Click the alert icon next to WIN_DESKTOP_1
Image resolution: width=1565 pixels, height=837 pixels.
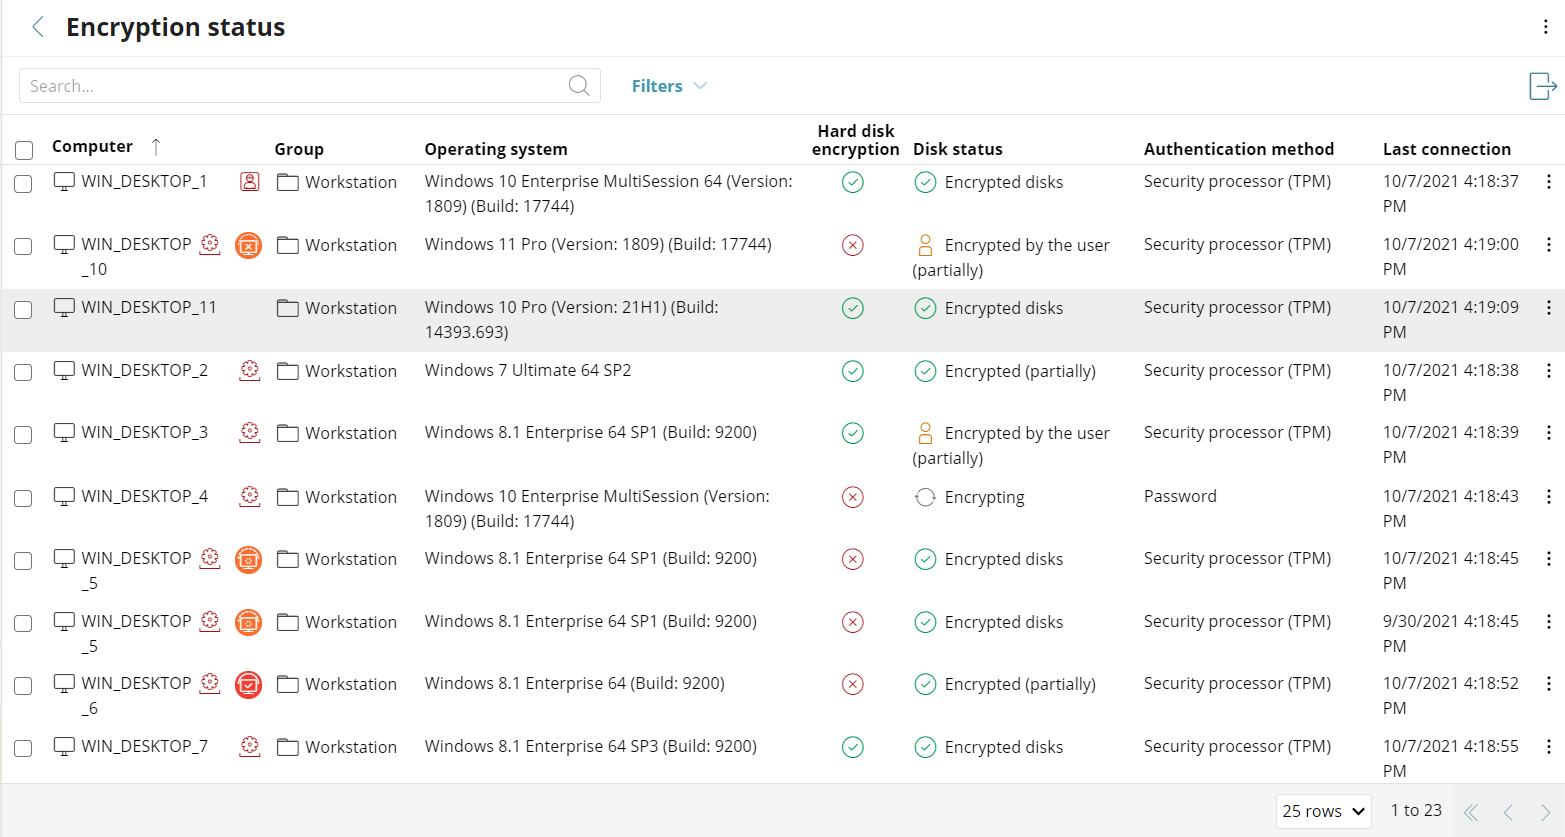pyautogui.click(x=248, y=182)
